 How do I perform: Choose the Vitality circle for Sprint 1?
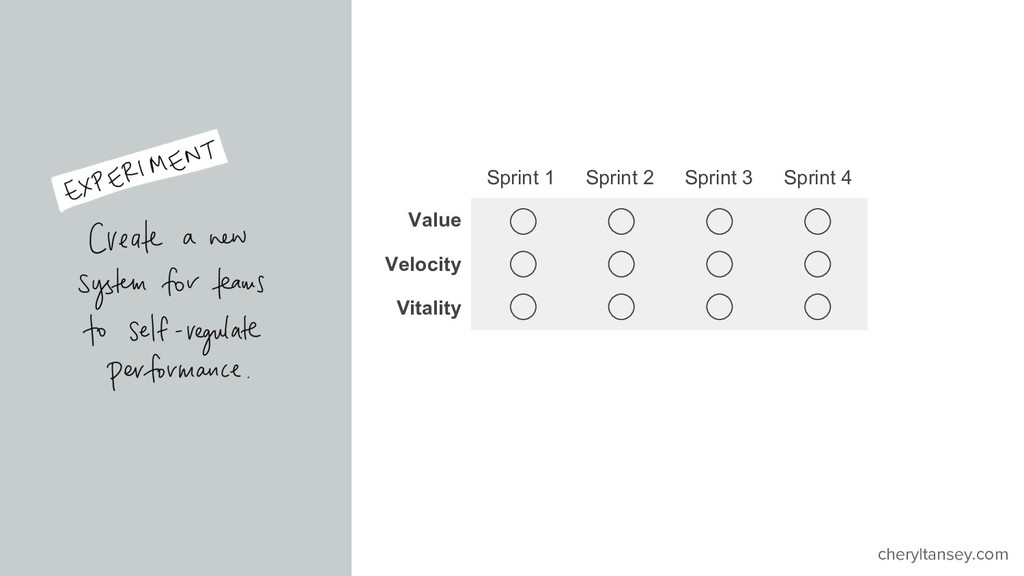pos(523,307)
